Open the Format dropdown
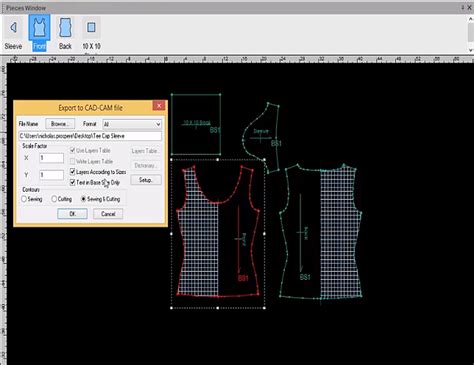This screenshot has width=474, height=365. 132,124
